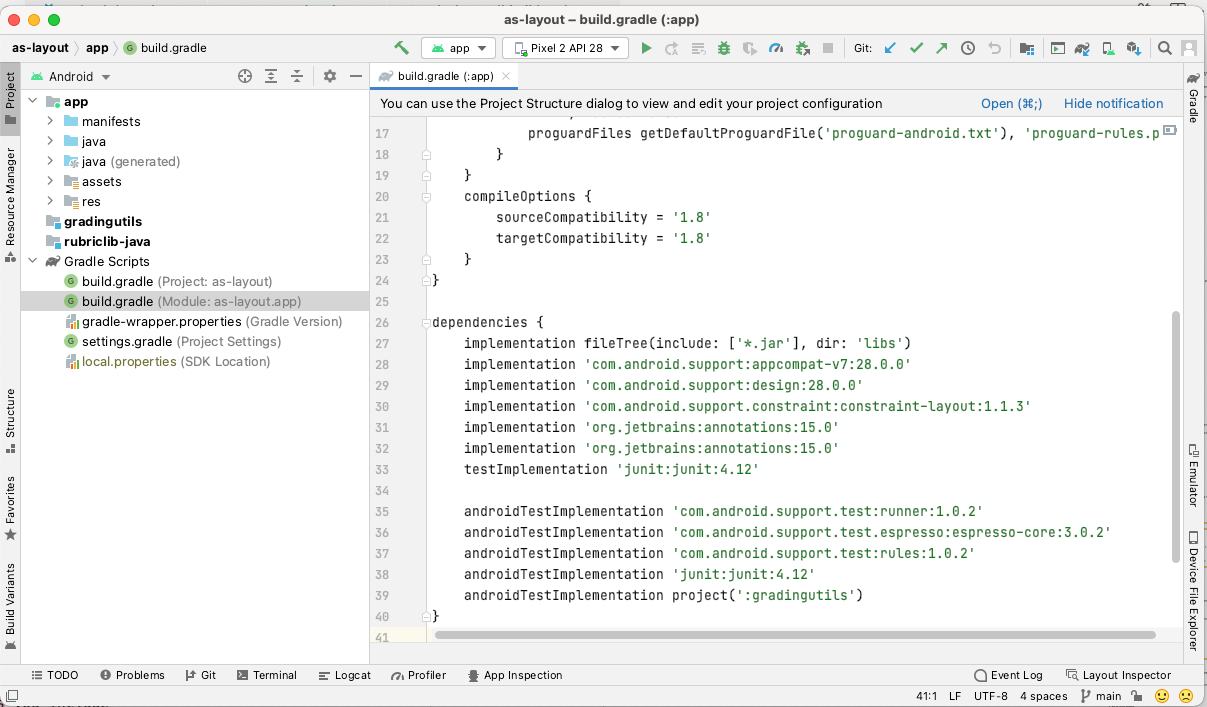Viewport: 1207px width, 707px height.
Task: Click the Git Push green arrow icon
Action: (942, 48)
